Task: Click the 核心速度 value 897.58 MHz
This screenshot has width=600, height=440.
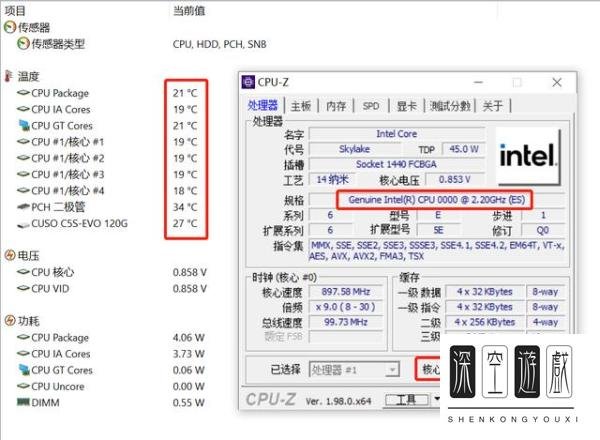Action: coord(346,292)
